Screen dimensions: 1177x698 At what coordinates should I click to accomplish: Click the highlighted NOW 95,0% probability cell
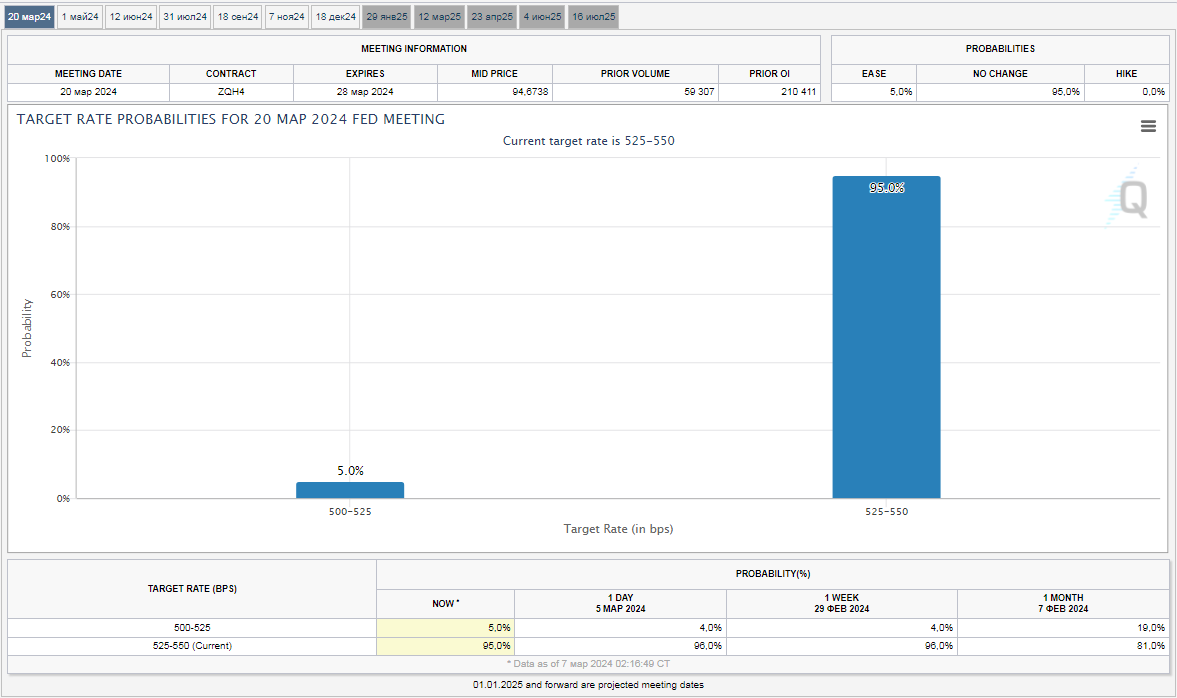pos(446,646)
